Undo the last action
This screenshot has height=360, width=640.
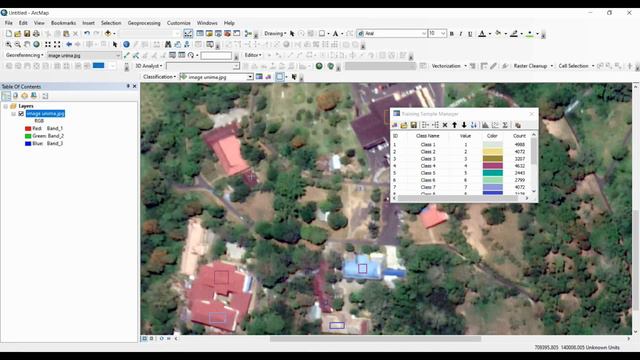point(87,33)
